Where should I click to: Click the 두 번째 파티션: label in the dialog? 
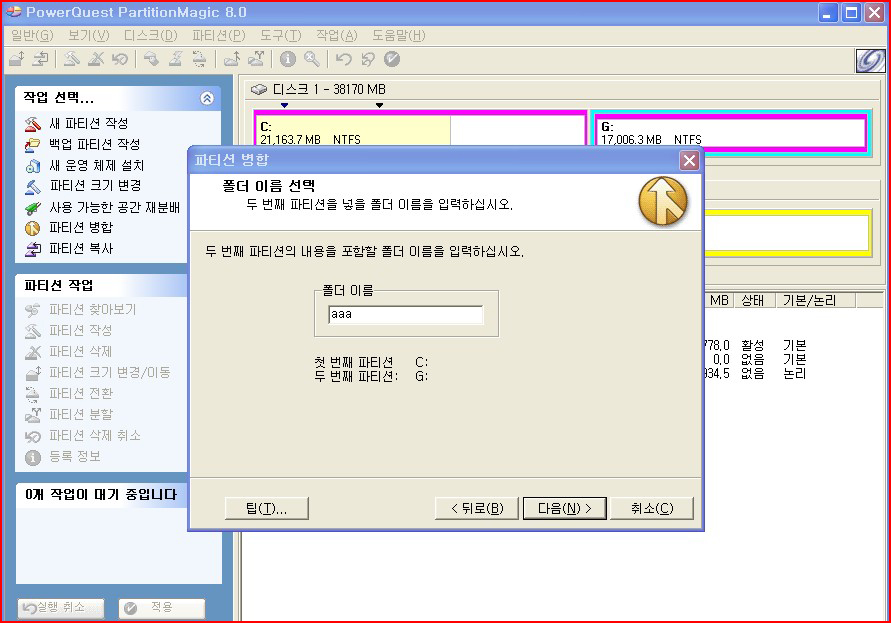356,376
